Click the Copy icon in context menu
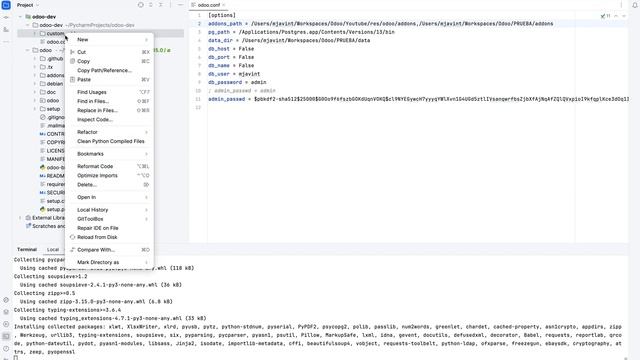640x360 pixels. tap(72, 61)
